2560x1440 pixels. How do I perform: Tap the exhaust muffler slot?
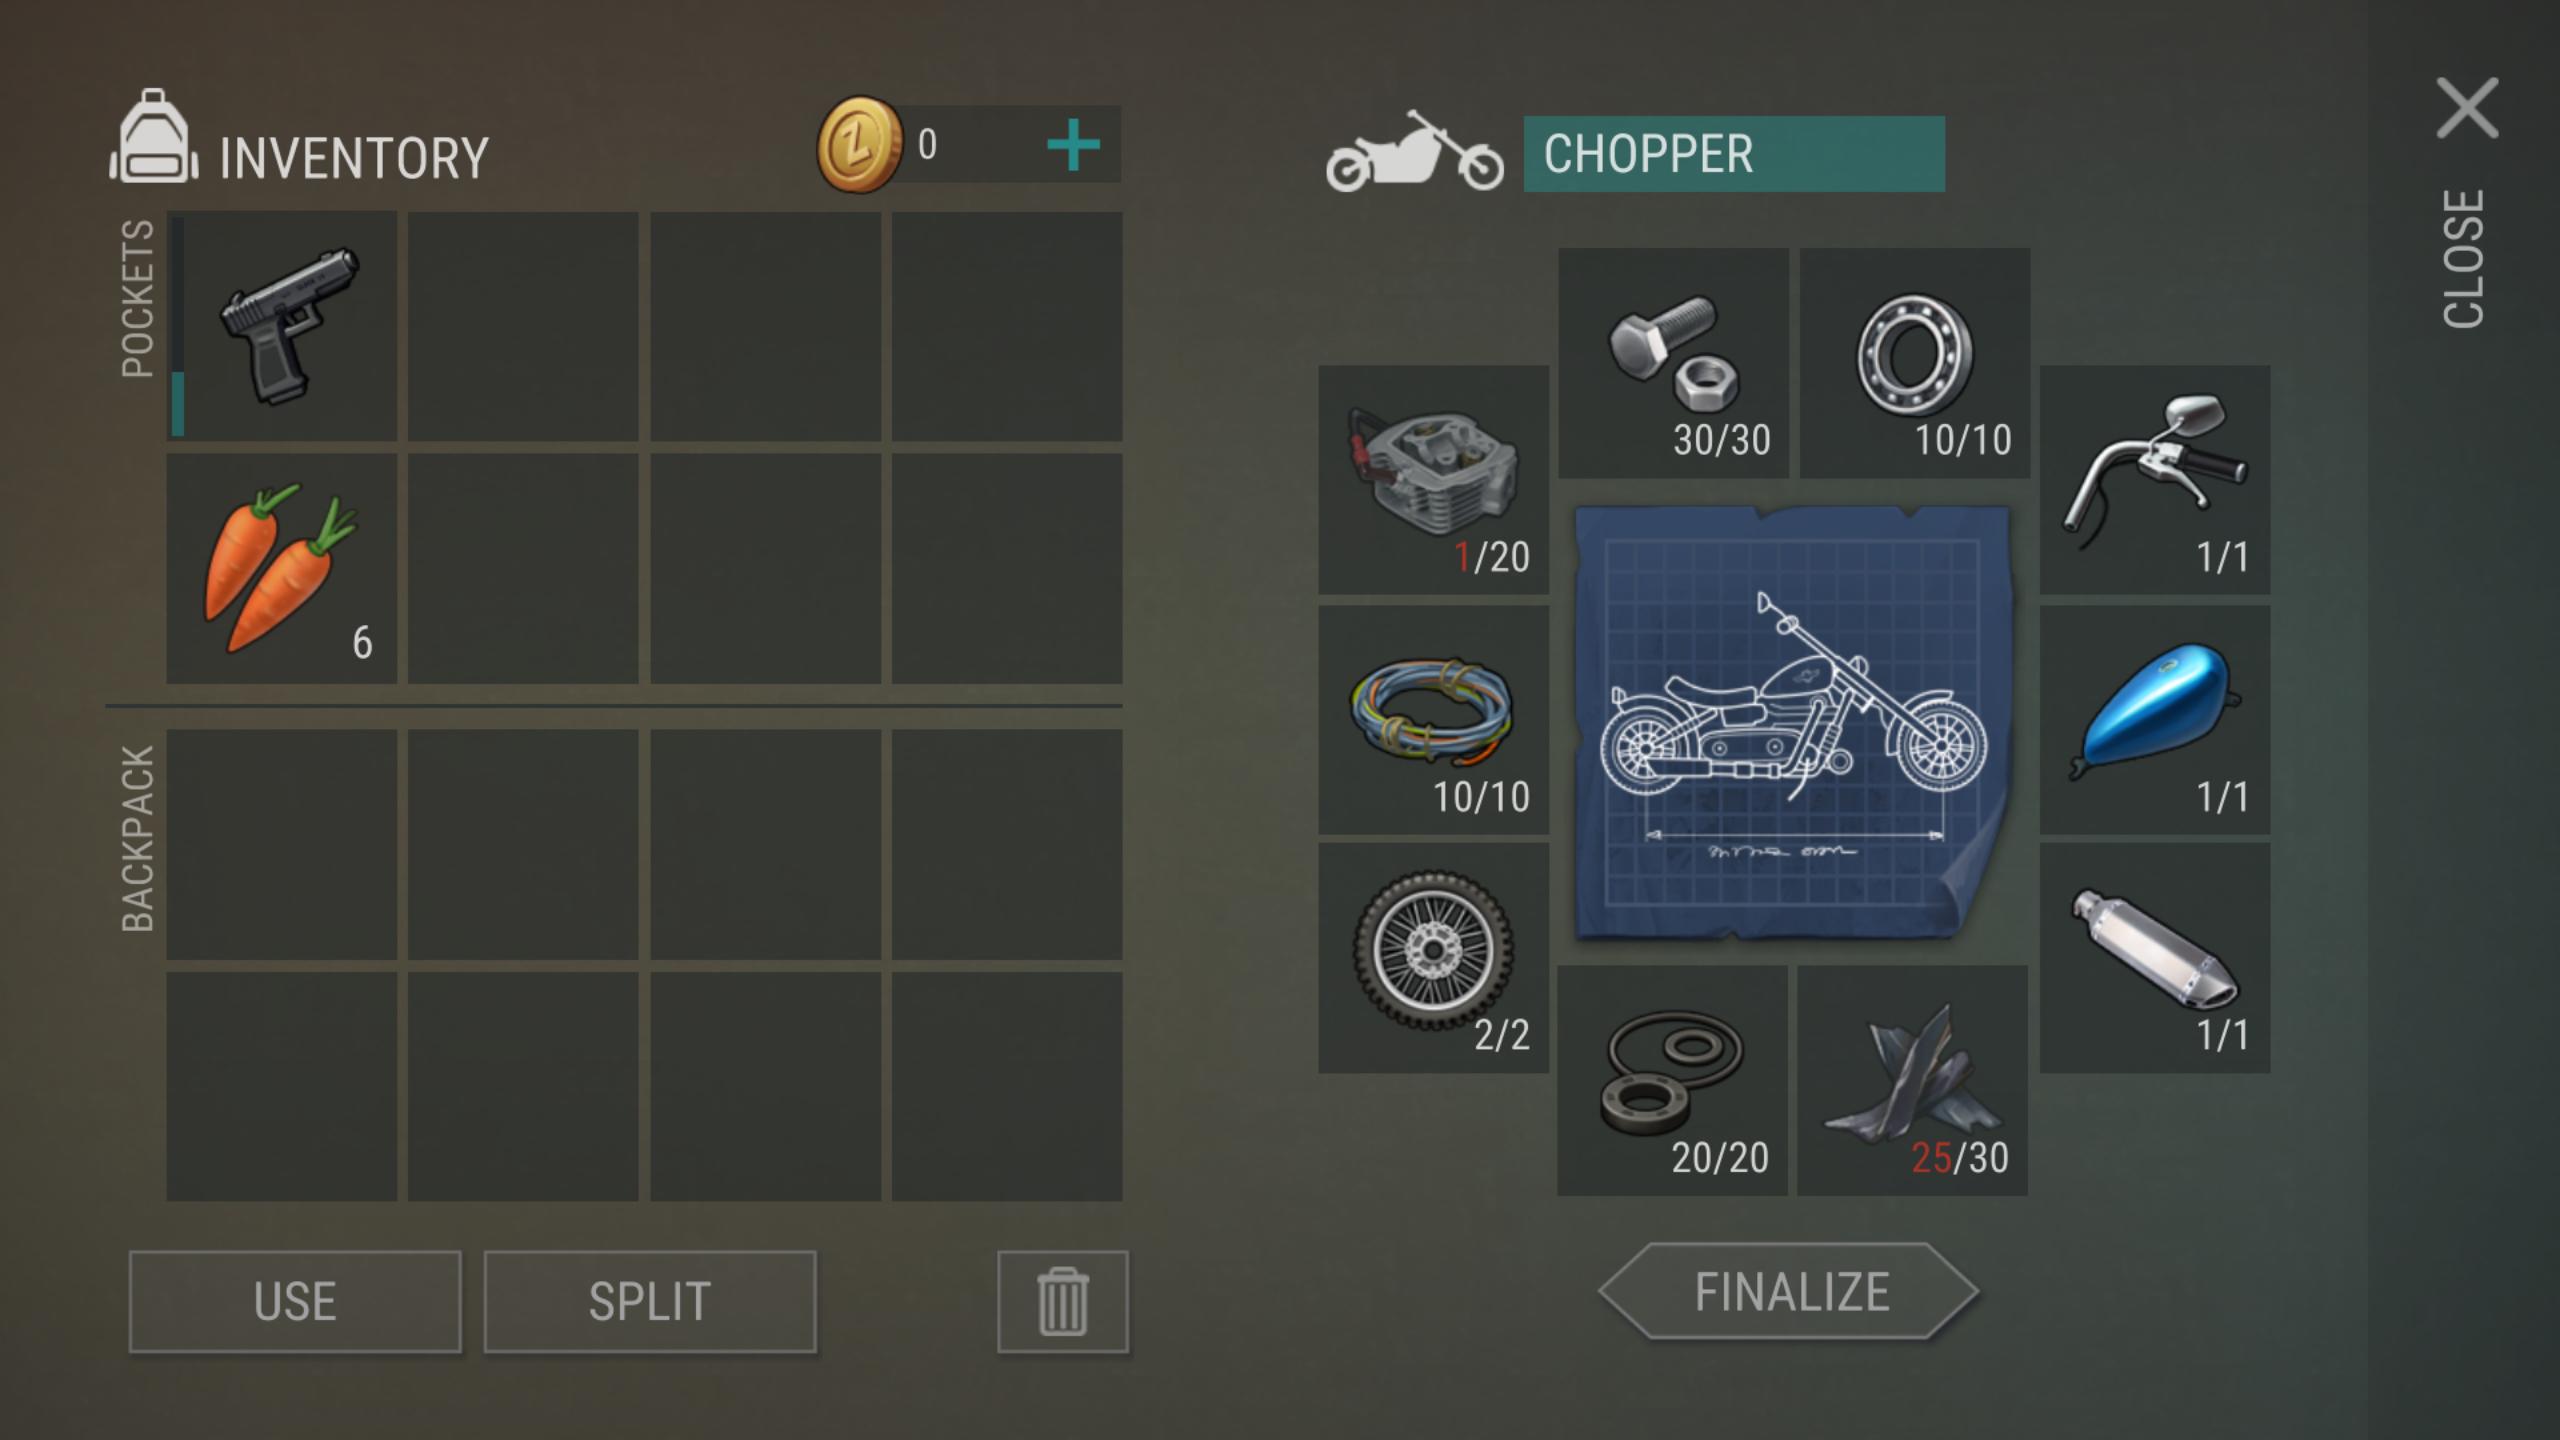(x=2155, y=958)
